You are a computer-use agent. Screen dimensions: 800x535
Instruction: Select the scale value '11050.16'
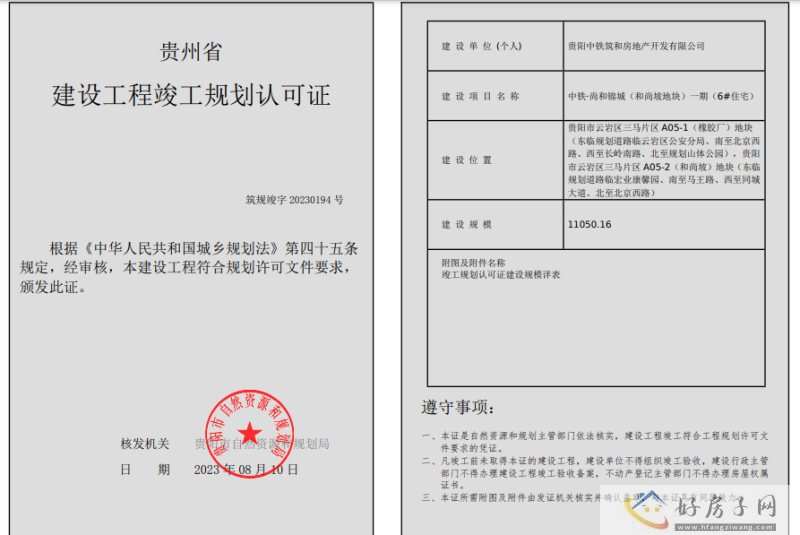click(589, 224)
